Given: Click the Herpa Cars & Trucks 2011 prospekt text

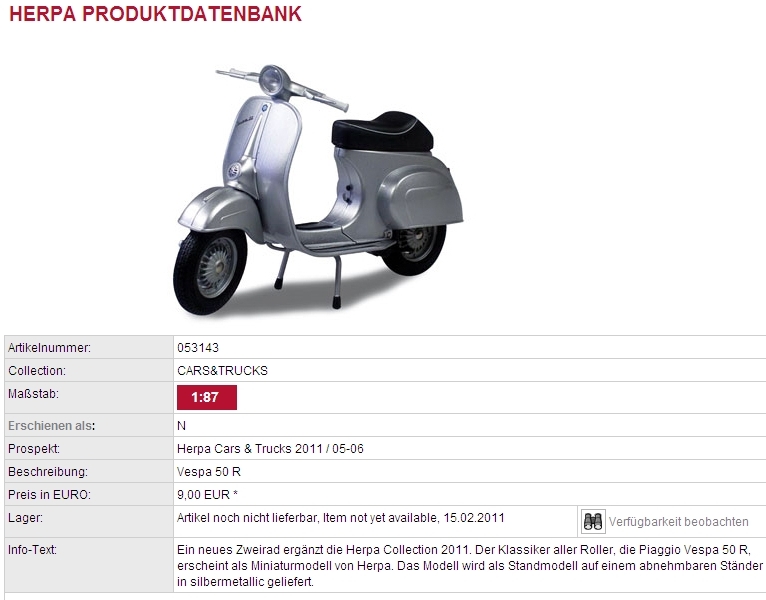Looking at the screenshot, I should [270, 449].
